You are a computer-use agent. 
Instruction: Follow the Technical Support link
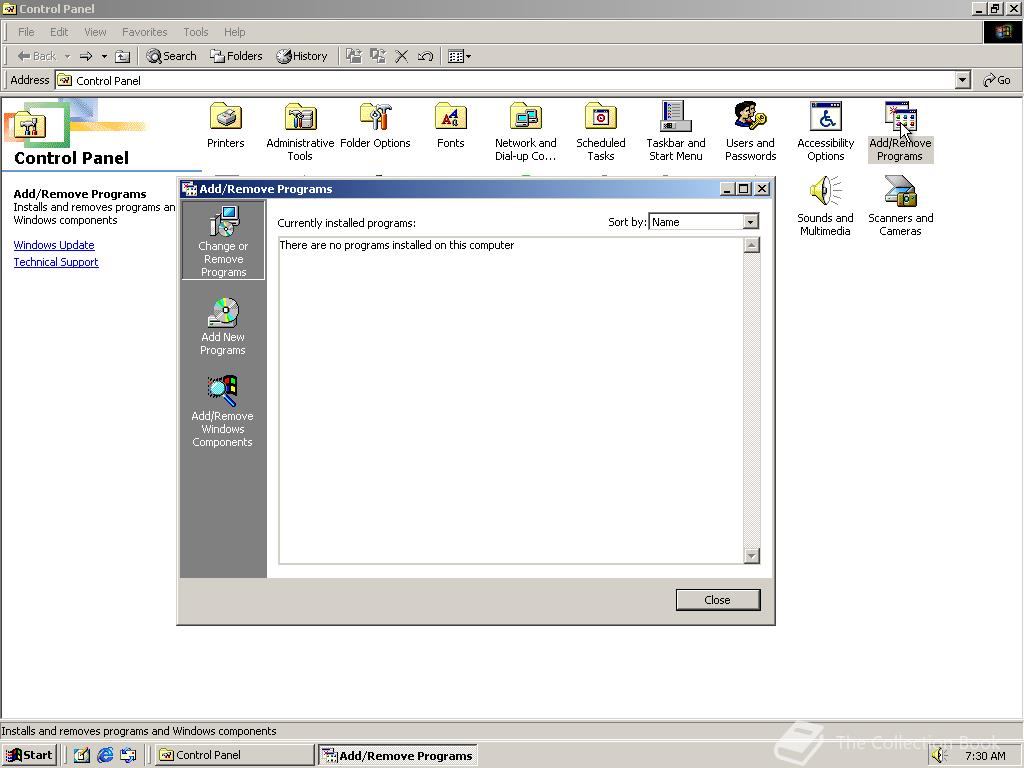pyautogui.click(x=56, y=262)
